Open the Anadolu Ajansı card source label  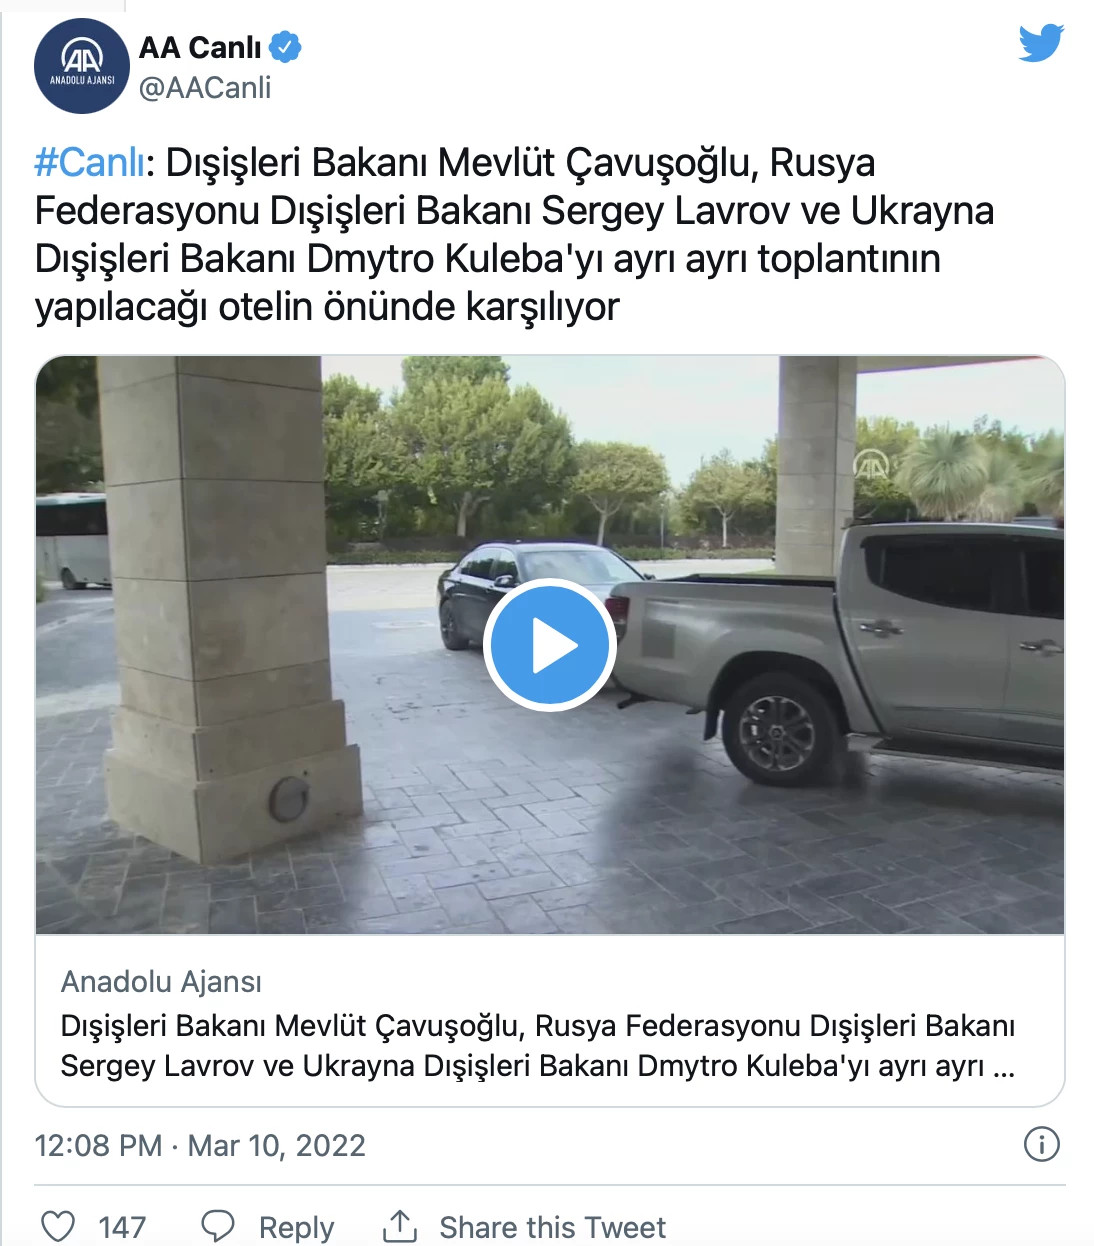click(161, 981)
